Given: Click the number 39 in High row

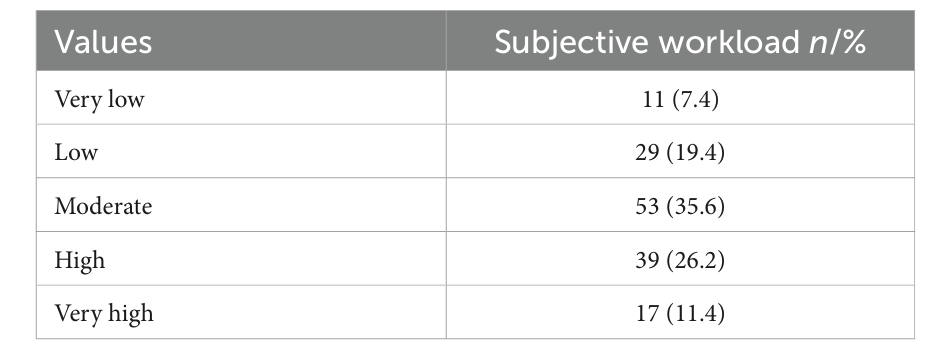Looking at the screenshot, I should coord(647,259).
